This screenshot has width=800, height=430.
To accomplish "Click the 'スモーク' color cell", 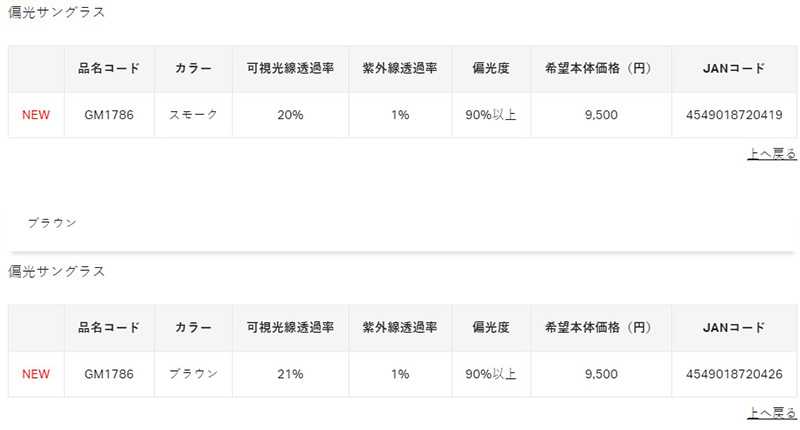I will point(193,115).
